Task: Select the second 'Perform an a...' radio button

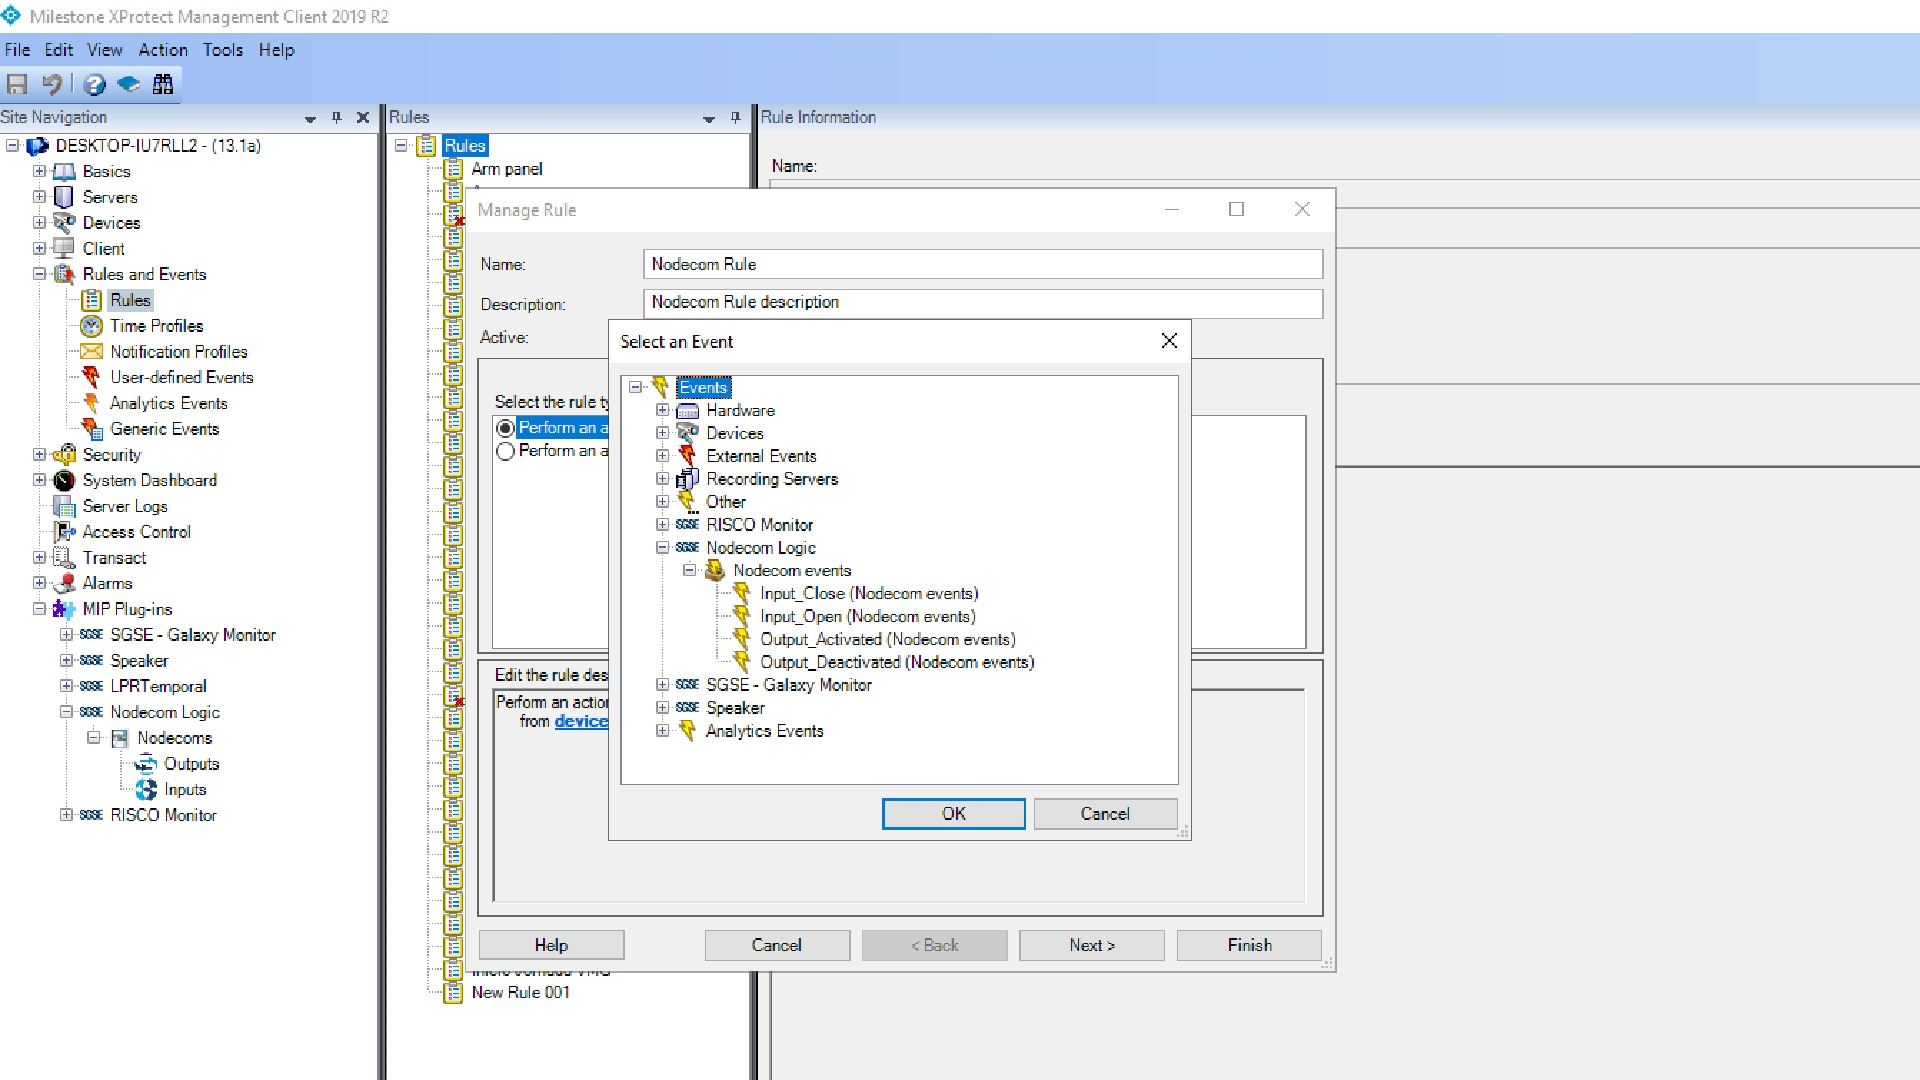Action: pyautogui.click(x=505, y=451)
